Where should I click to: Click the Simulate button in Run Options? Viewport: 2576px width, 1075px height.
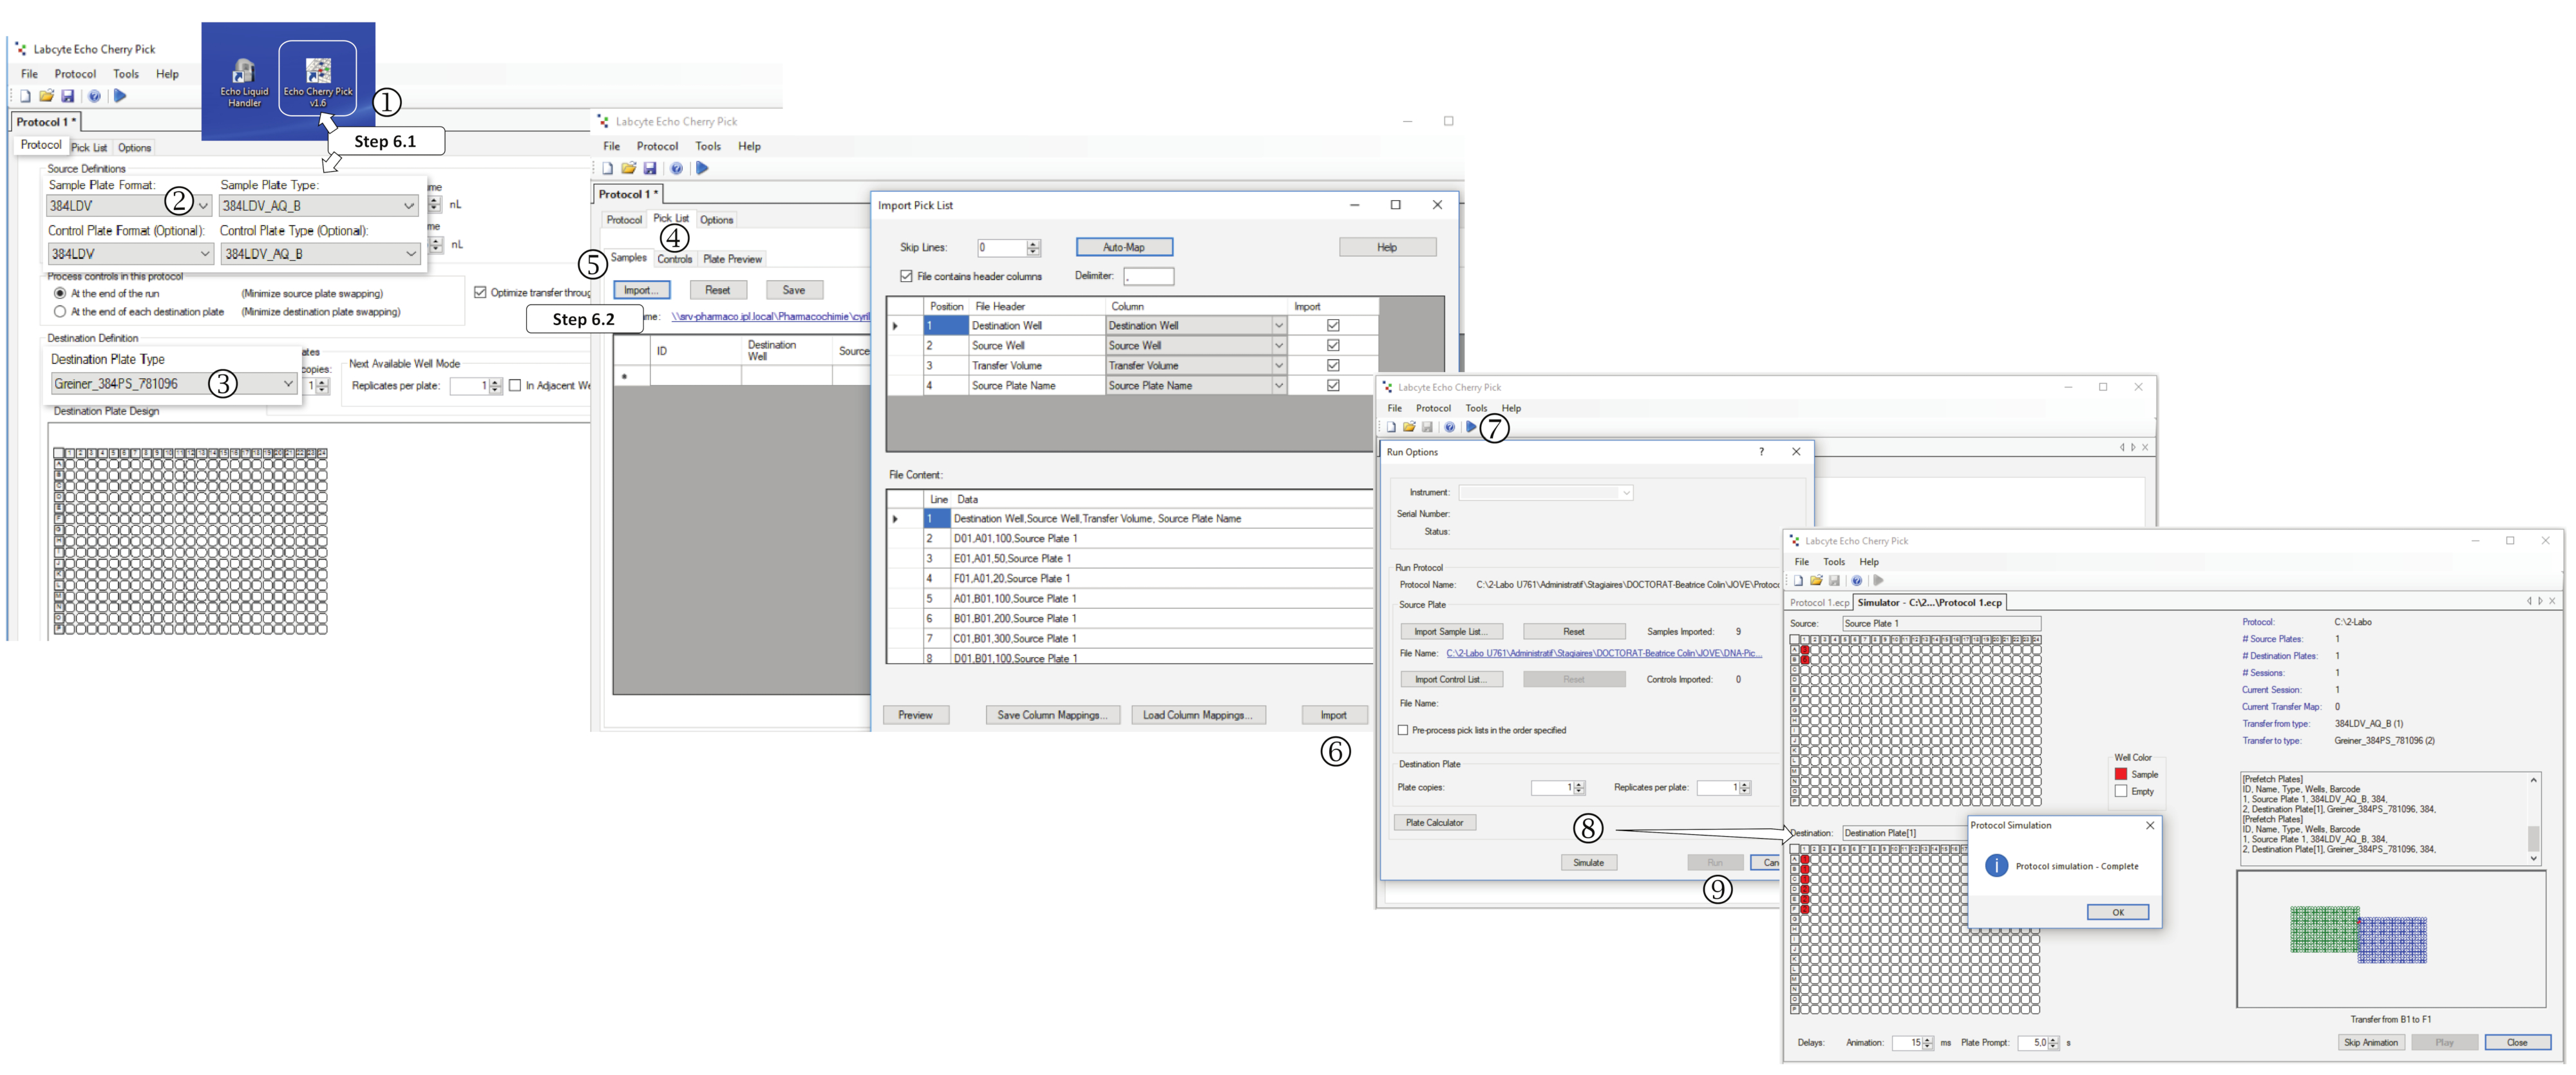pos(1588,862)
